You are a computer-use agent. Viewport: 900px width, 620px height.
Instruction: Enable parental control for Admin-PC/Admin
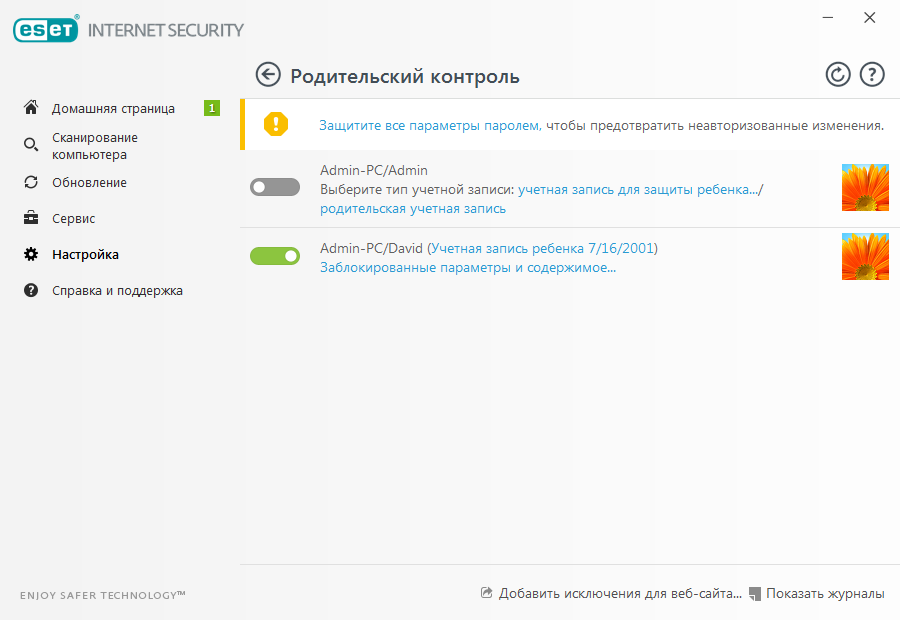[x=275, y=187]
